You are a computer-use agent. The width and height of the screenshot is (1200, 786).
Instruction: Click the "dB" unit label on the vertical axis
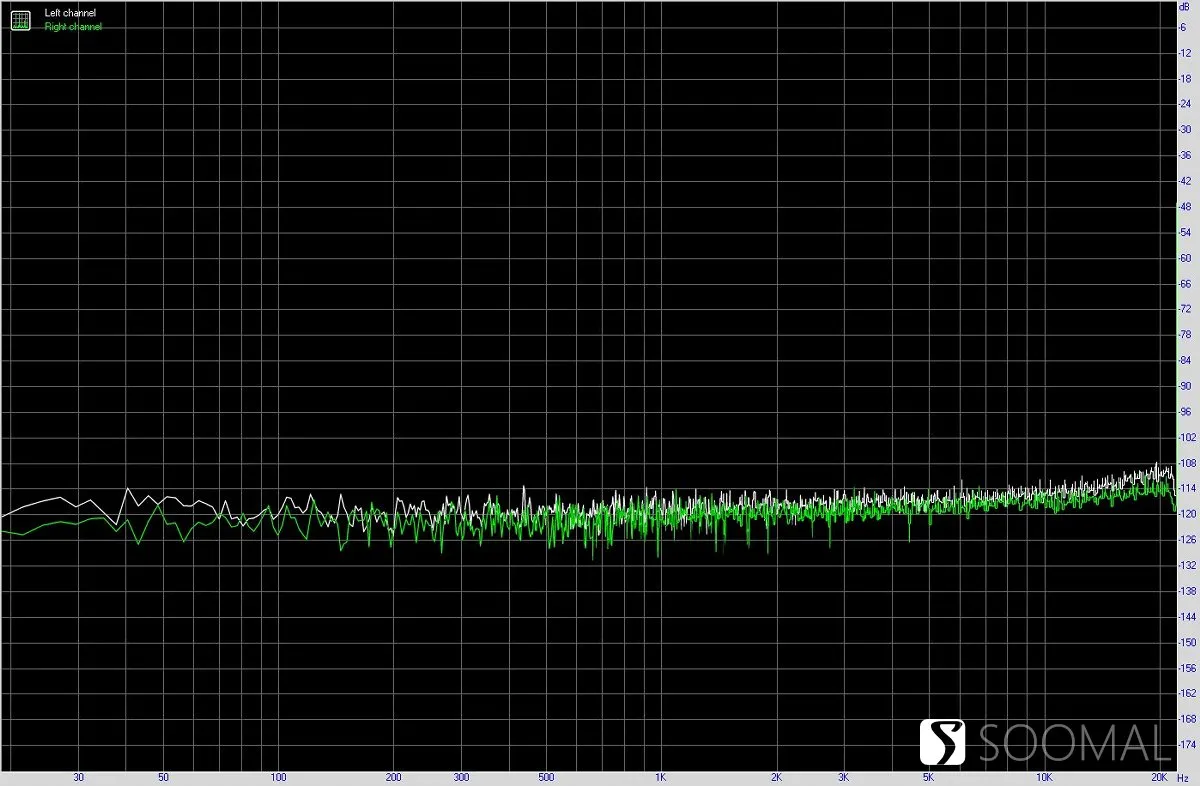(x=1184, y=6)
